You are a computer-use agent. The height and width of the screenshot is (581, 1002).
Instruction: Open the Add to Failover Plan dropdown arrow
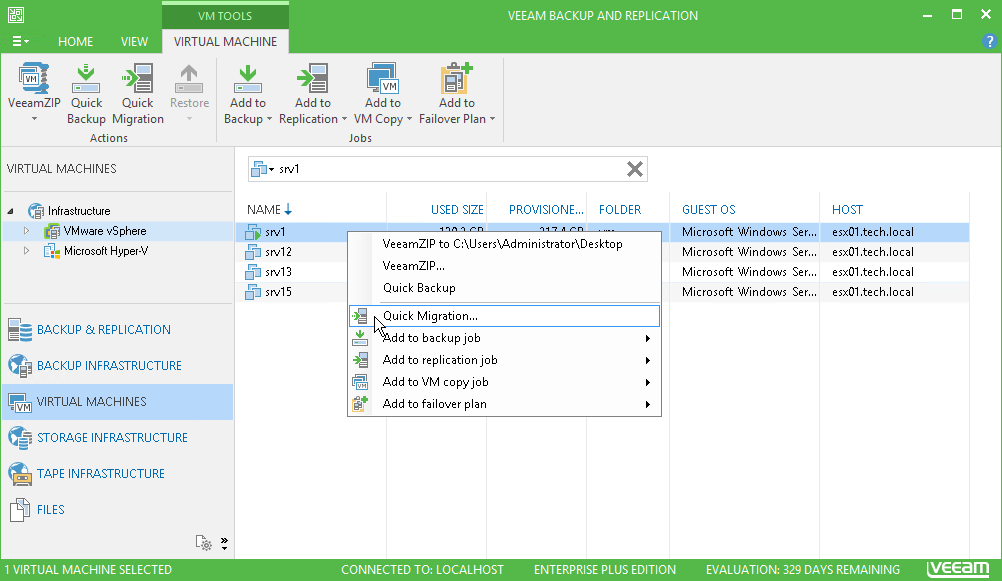[492, 120]
